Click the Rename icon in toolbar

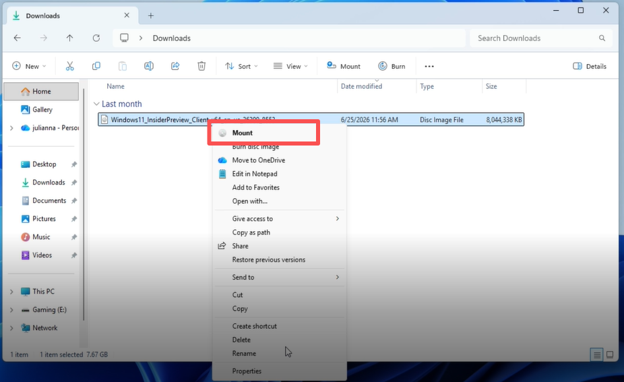point(149,66)
